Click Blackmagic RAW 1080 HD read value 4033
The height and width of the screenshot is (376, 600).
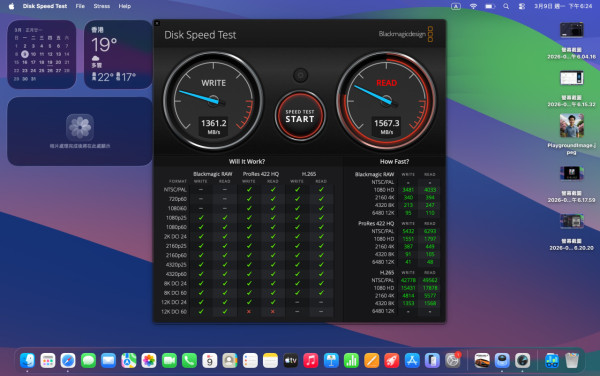point(430,190)
